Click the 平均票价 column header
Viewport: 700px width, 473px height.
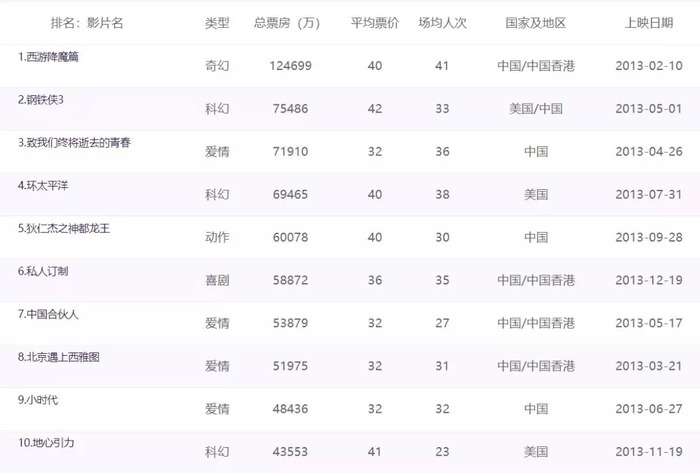point(374,22)
